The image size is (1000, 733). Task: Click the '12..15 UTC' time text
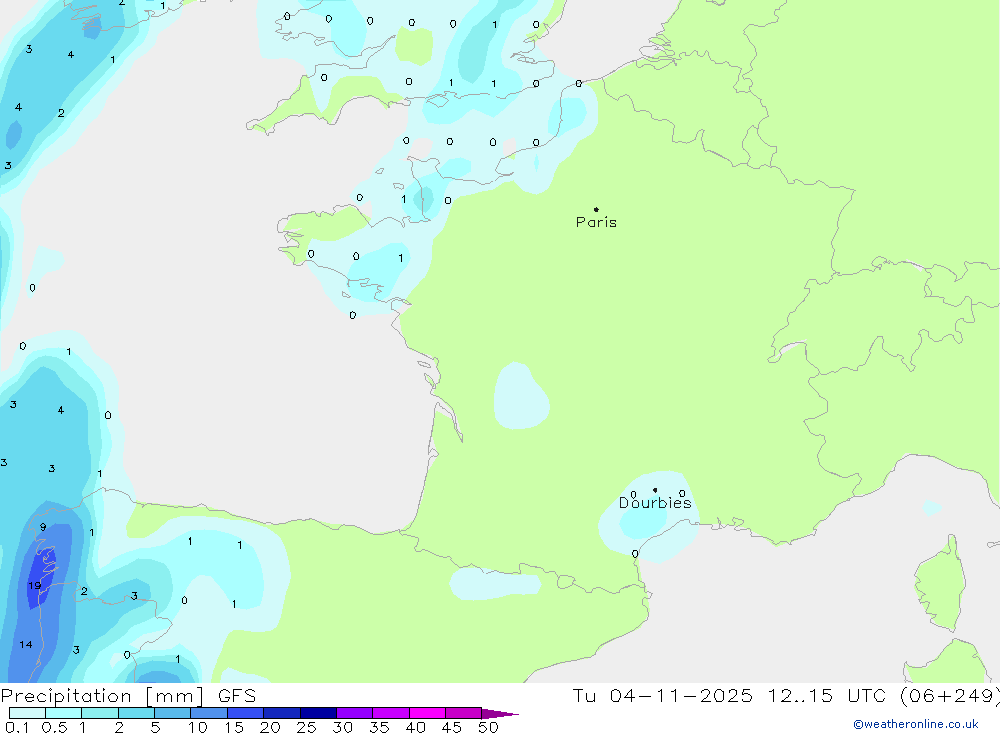[x=827, y=695]
